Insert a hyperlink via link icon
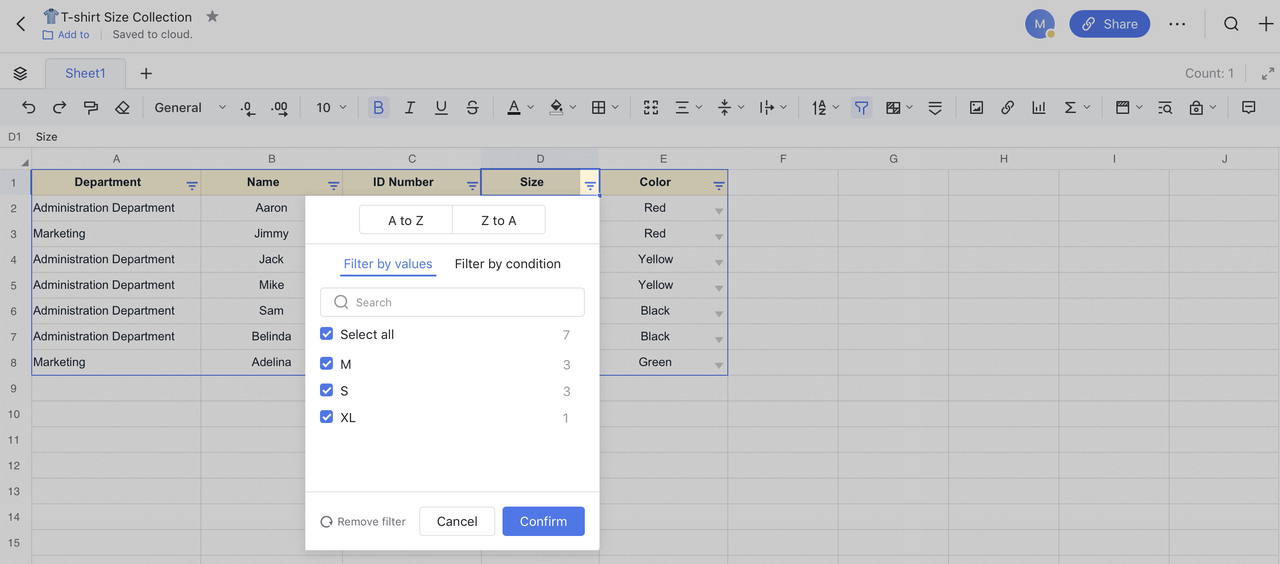This screenshot has width=1280, height=564. tap(1007, 108)
